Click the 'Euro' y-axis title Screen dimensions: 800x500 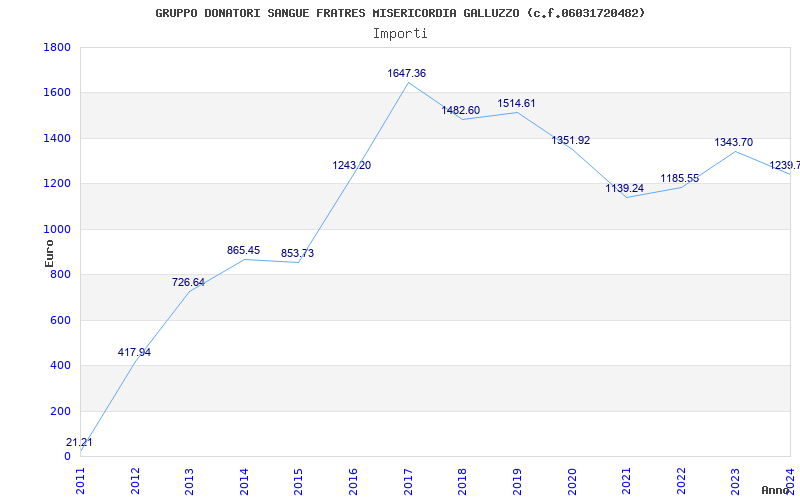49,254
